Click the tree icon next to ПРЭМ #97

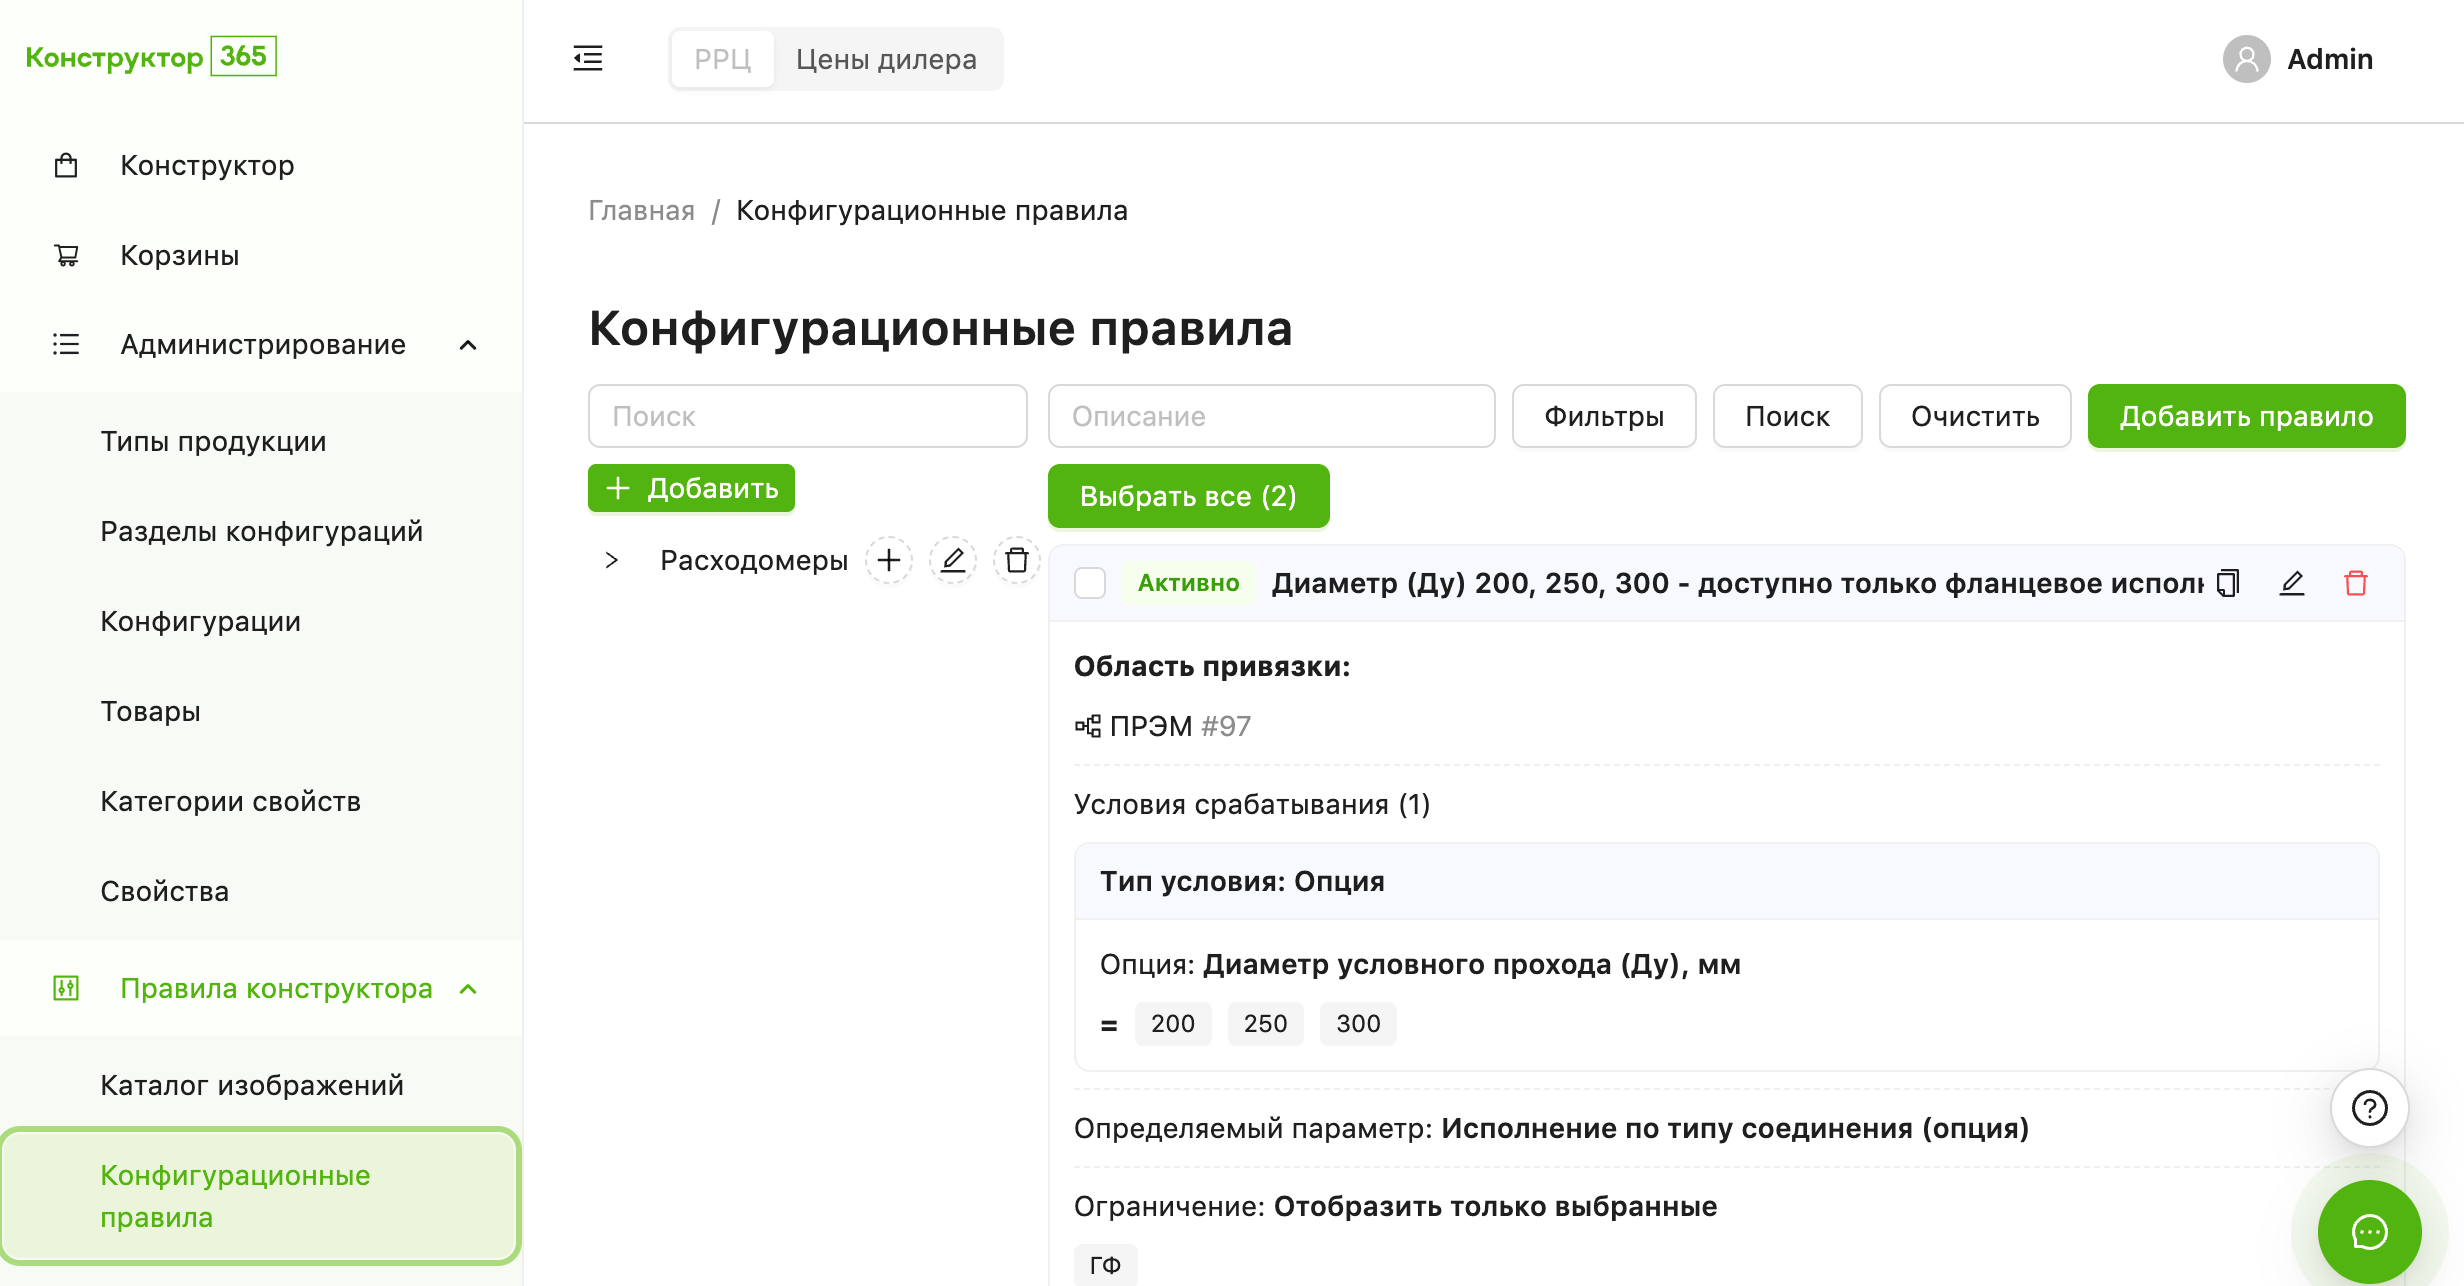pyautogui.click(x=1087, y=726)
